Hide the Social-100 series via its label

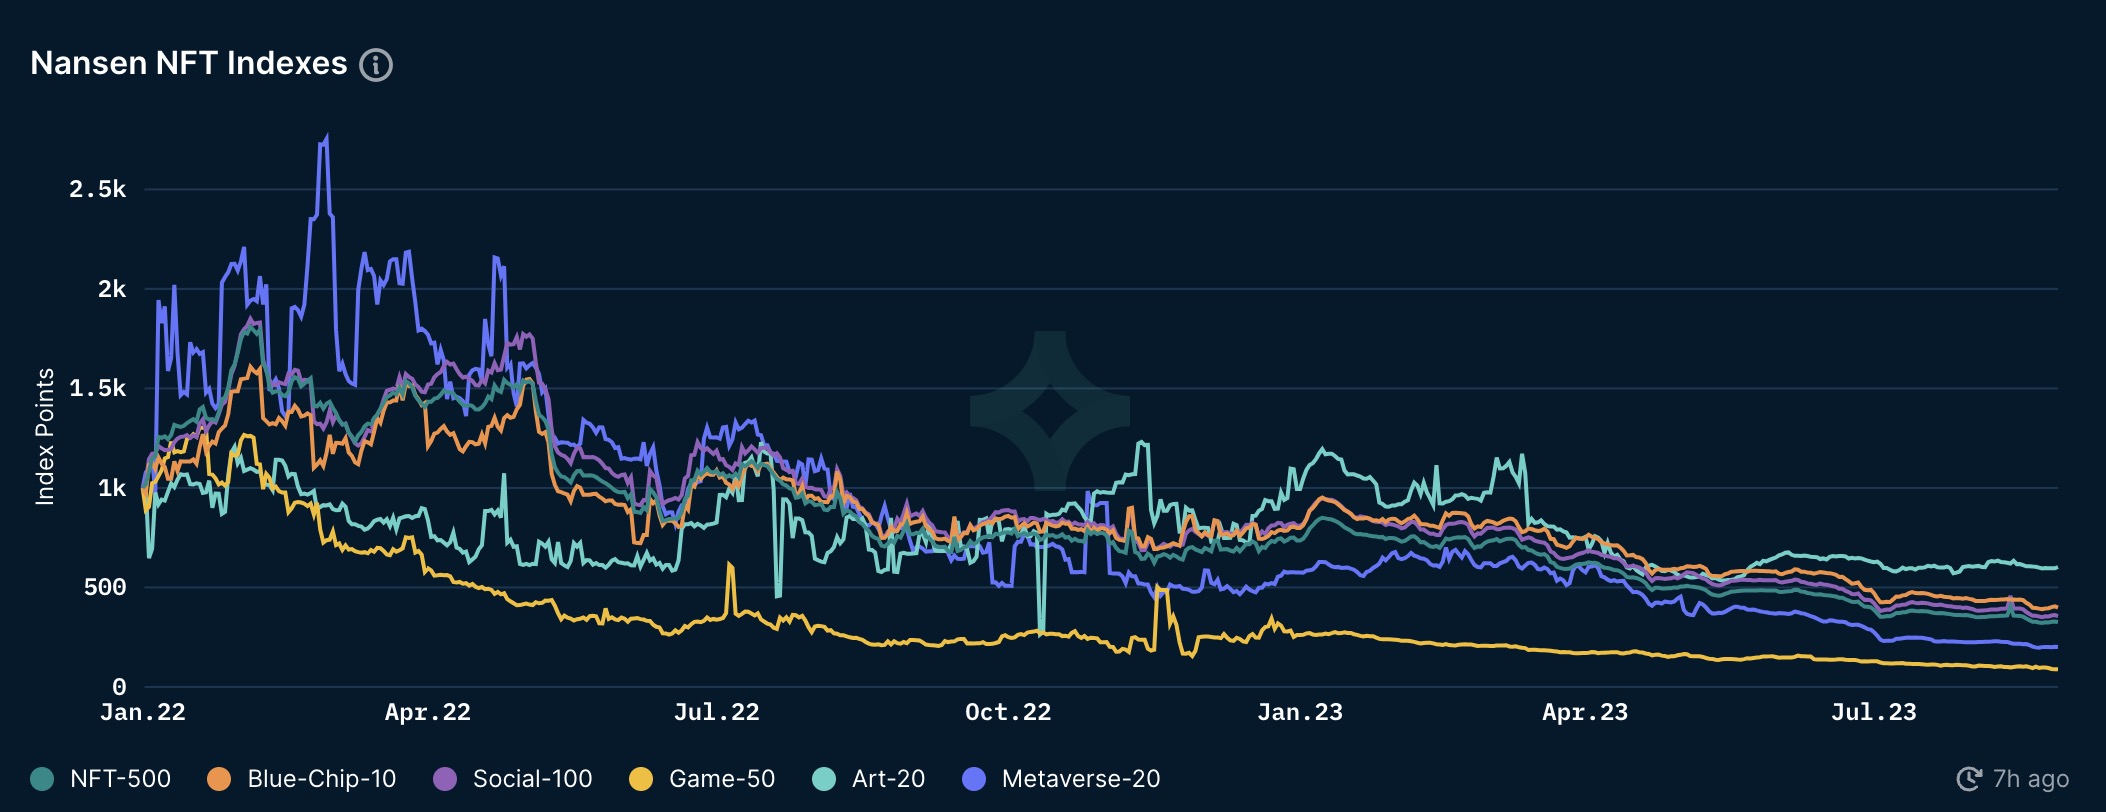(x=532, y=779)
